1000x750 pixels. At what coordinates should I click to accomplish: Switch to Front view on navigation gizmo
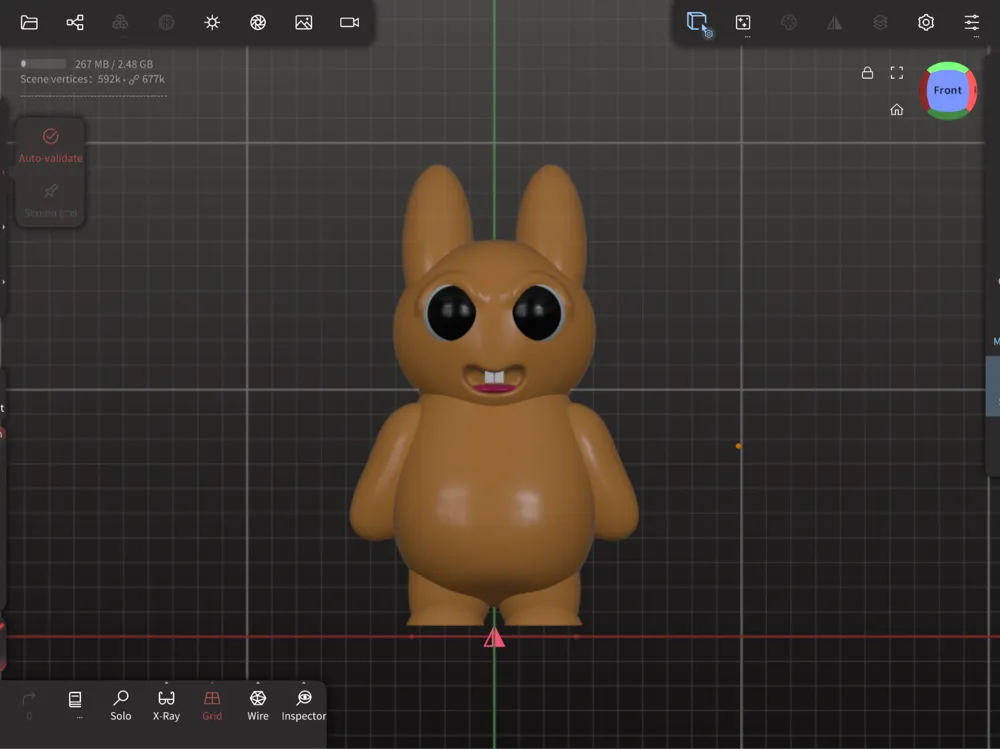[947, 90]
